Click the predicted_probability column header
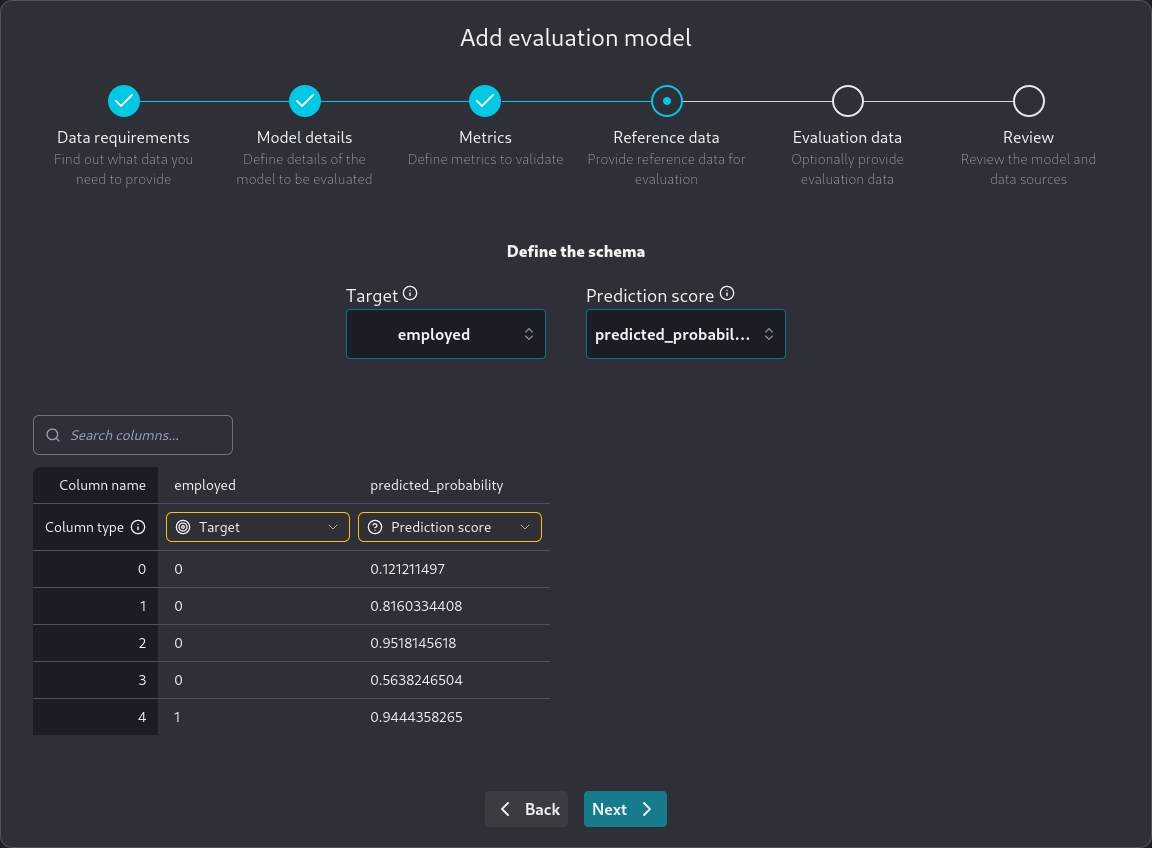1152x848 pixels. (x=436, y=485)
